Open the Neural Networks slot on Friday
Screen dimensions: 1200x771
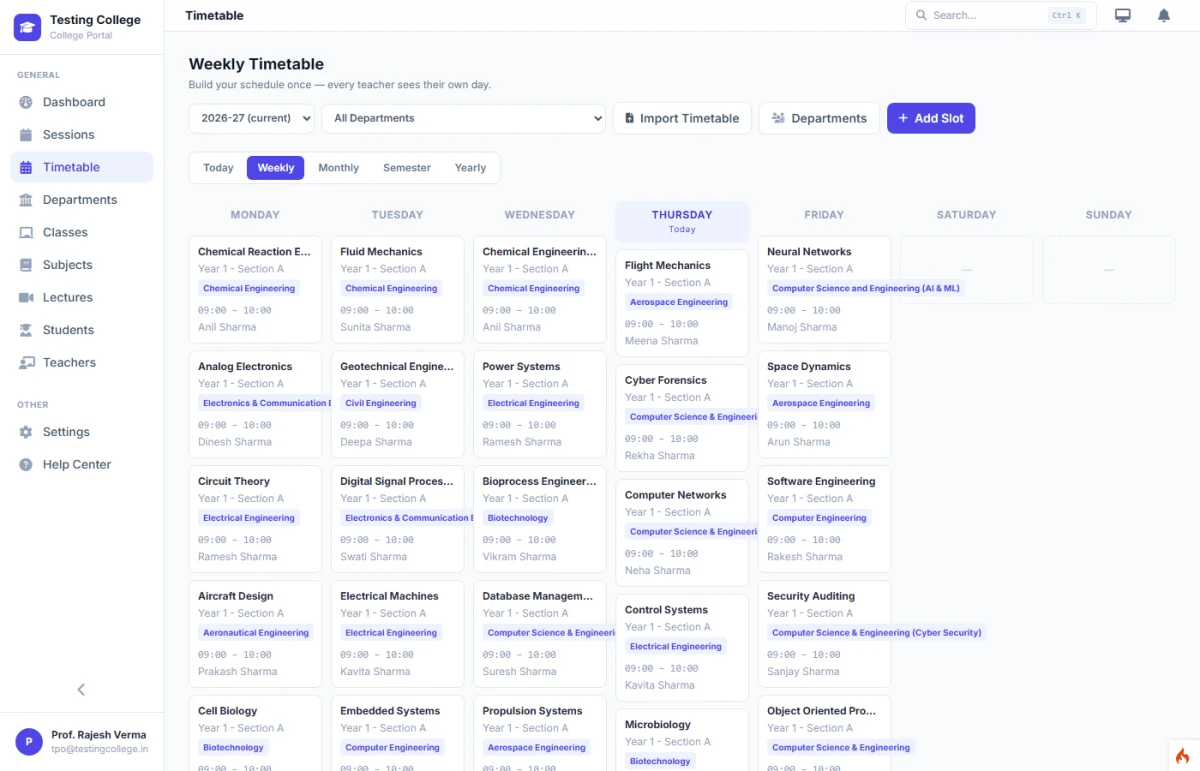click(824, 290)
